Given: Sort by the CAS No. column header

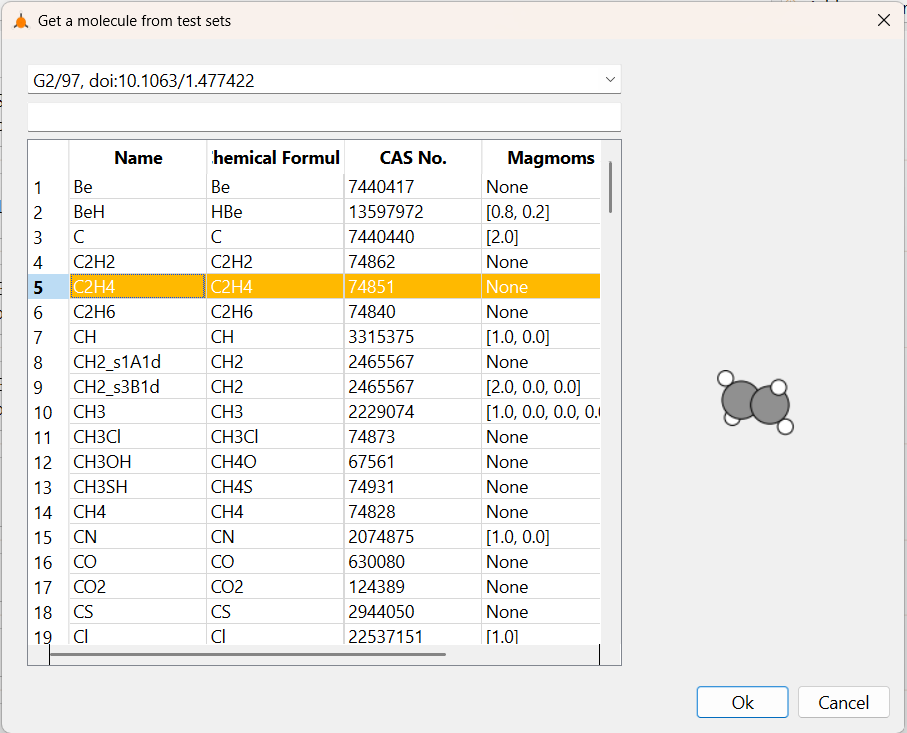Looking at the screenshot, I should point(413,157).
